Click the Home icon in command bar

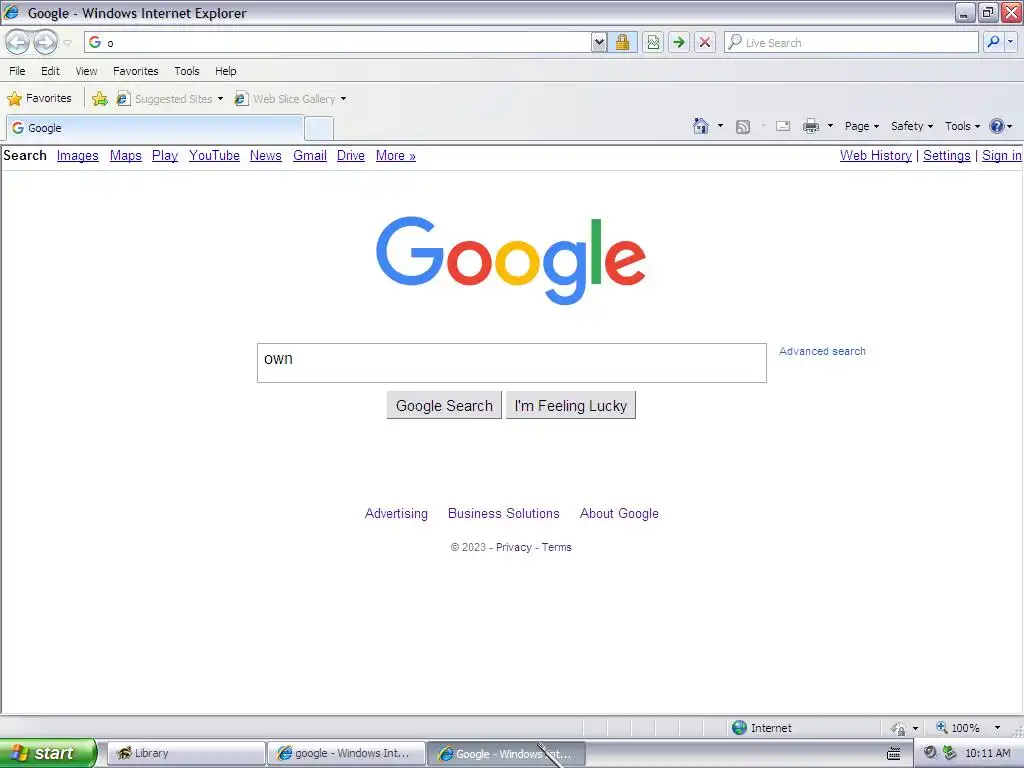(701, 126)
